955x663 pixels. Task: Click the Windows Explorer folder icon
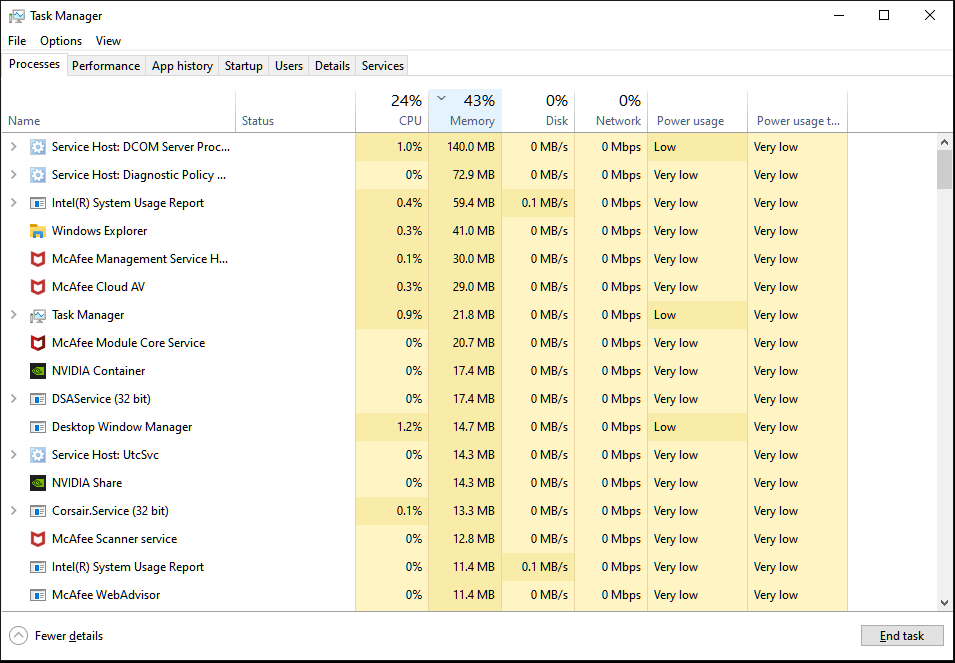coord(38,231)
